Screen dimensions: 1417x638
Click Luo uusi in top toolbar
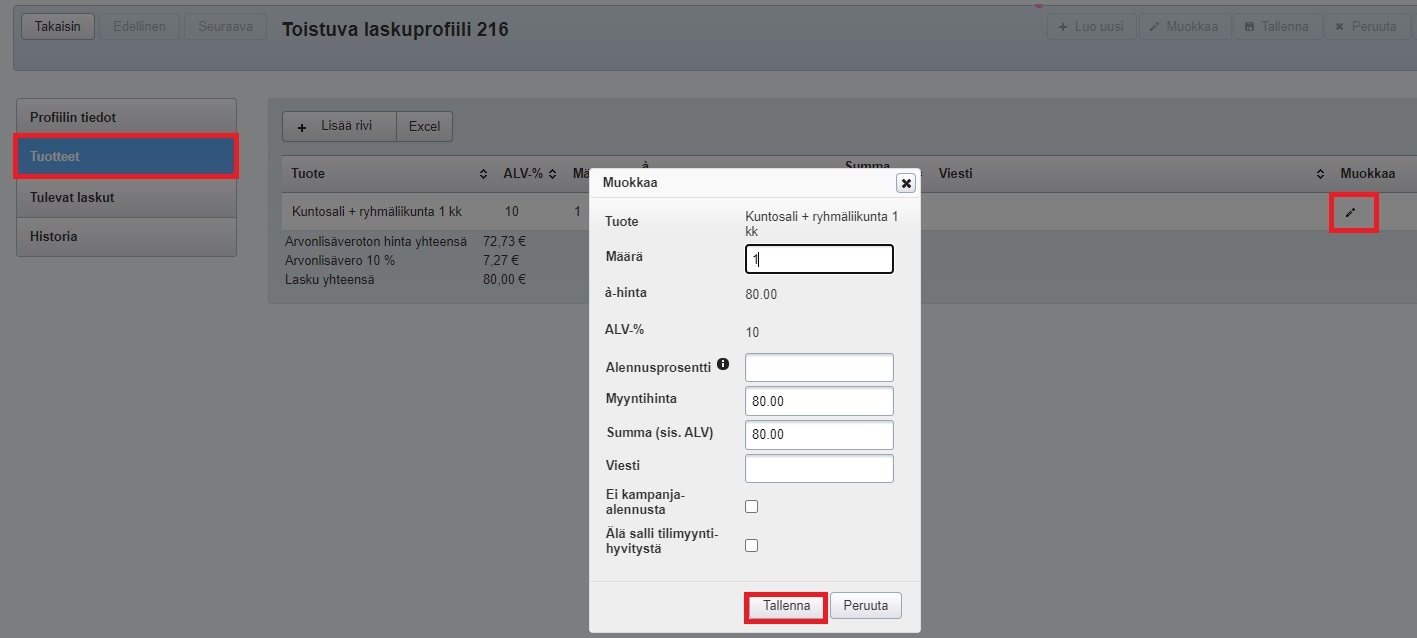1091,27
